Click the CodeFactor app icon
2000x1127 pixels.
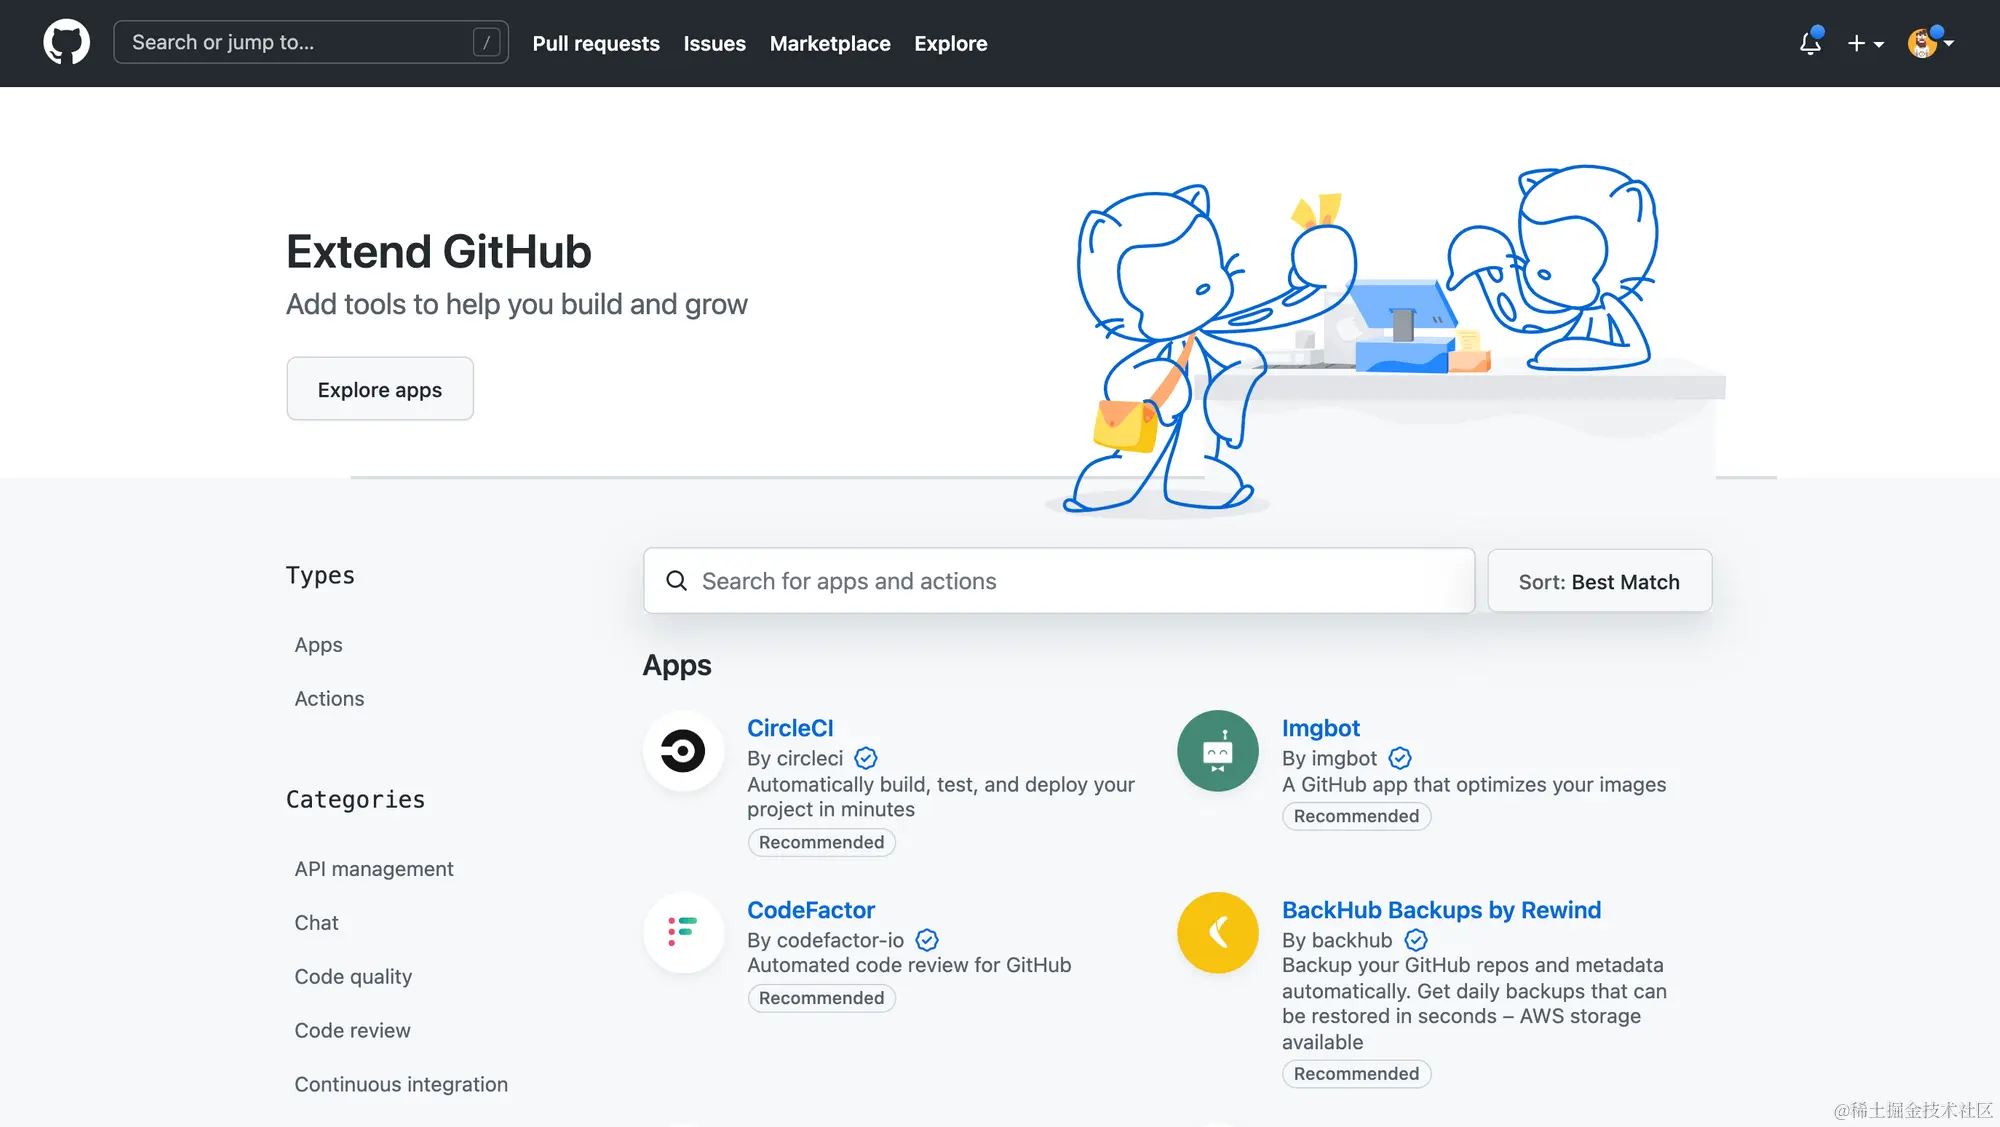click(x=683, y=933)
